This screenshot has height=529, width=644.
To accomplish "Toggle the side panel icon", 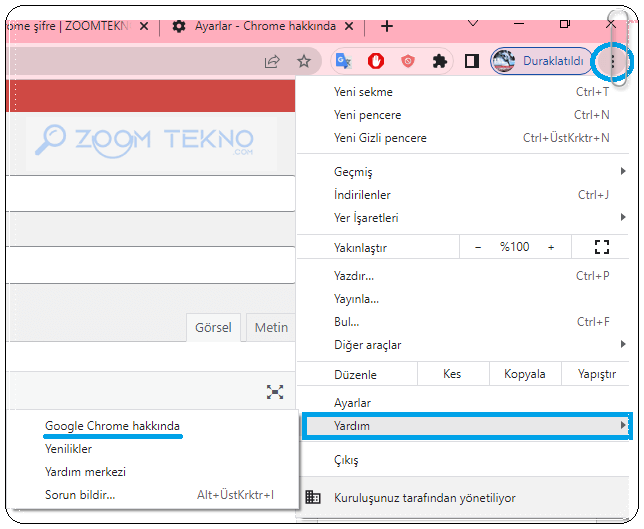I will click(472, 62).
